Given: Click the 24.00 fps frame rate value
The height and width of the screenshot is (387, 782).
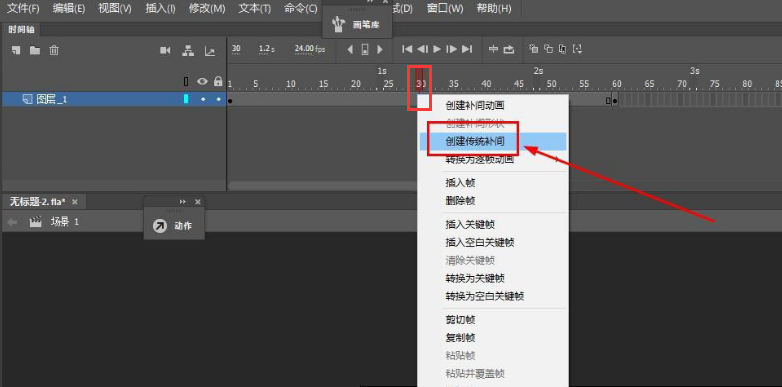Looking at the screenshot, I should pos(309,49).
